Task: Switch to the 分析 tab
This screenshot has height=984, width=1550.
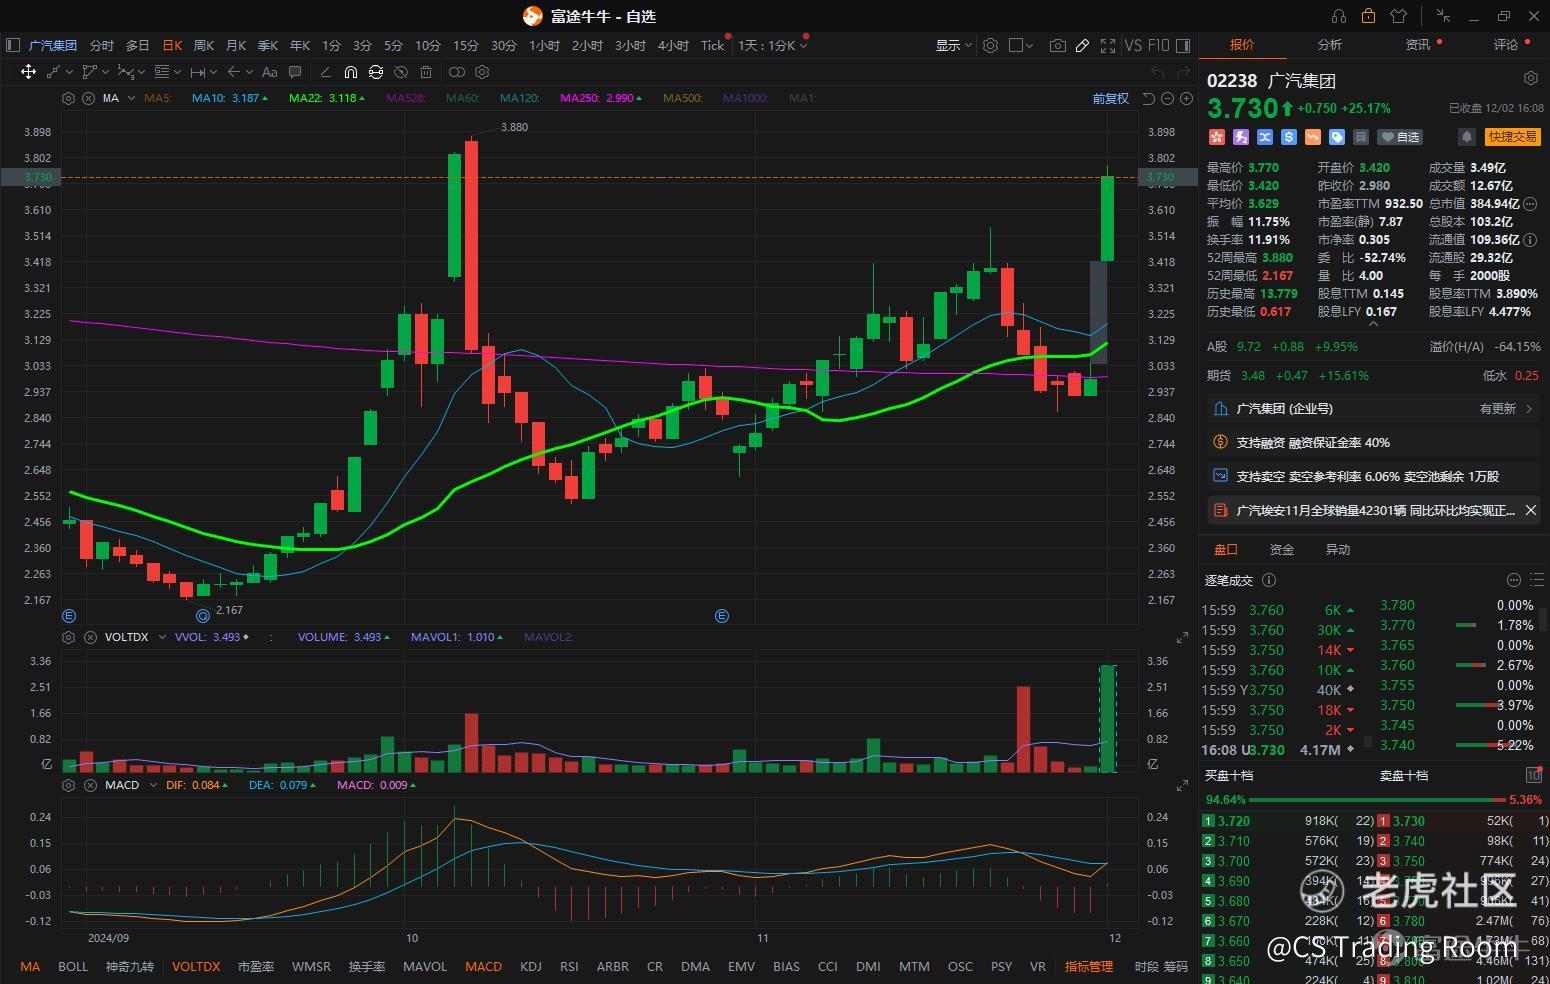Action: (x=1329, y=45)
